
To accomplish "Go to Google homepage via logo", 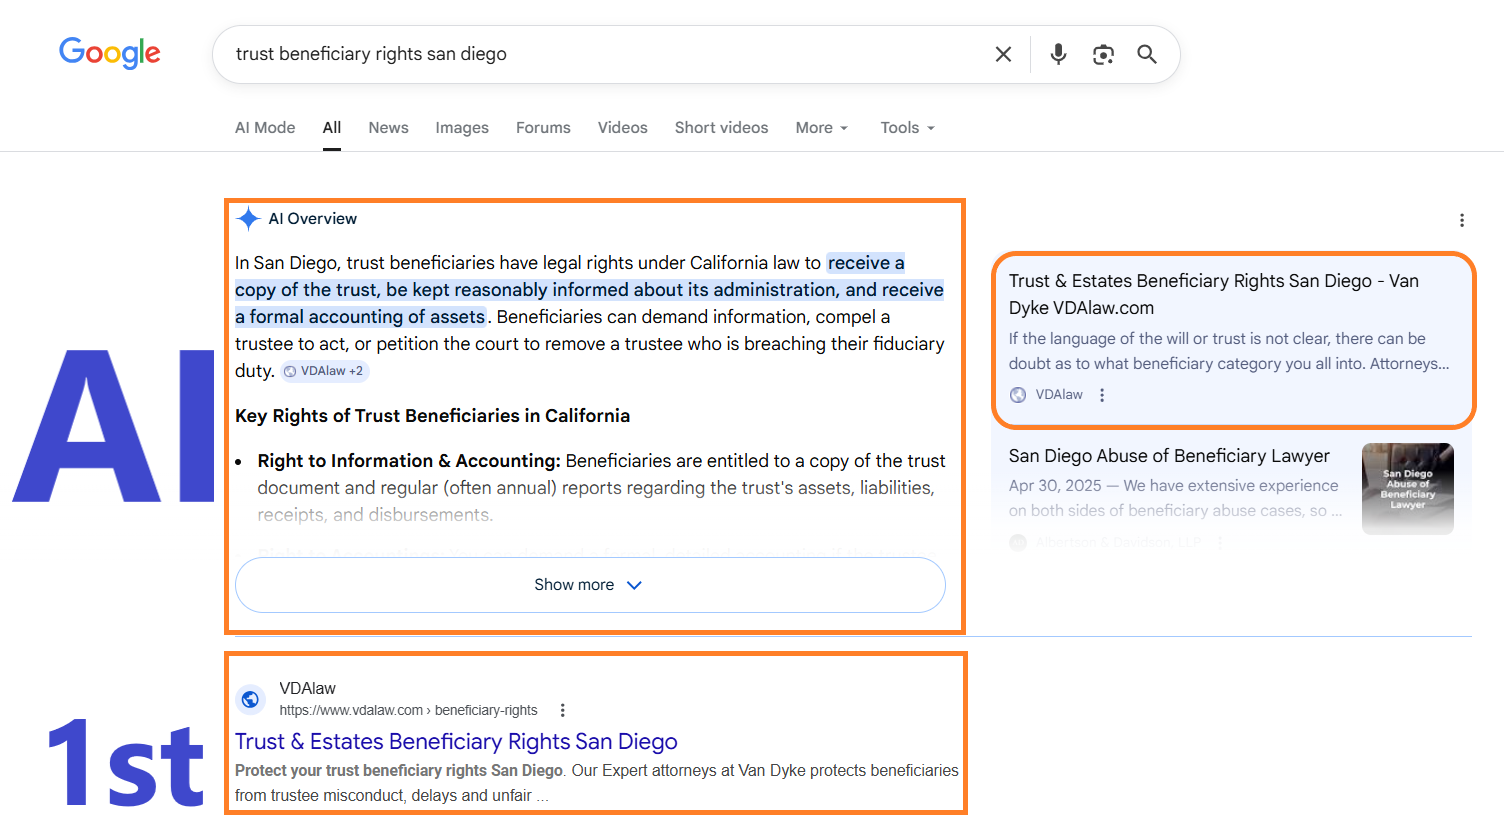I will [110, 53].
